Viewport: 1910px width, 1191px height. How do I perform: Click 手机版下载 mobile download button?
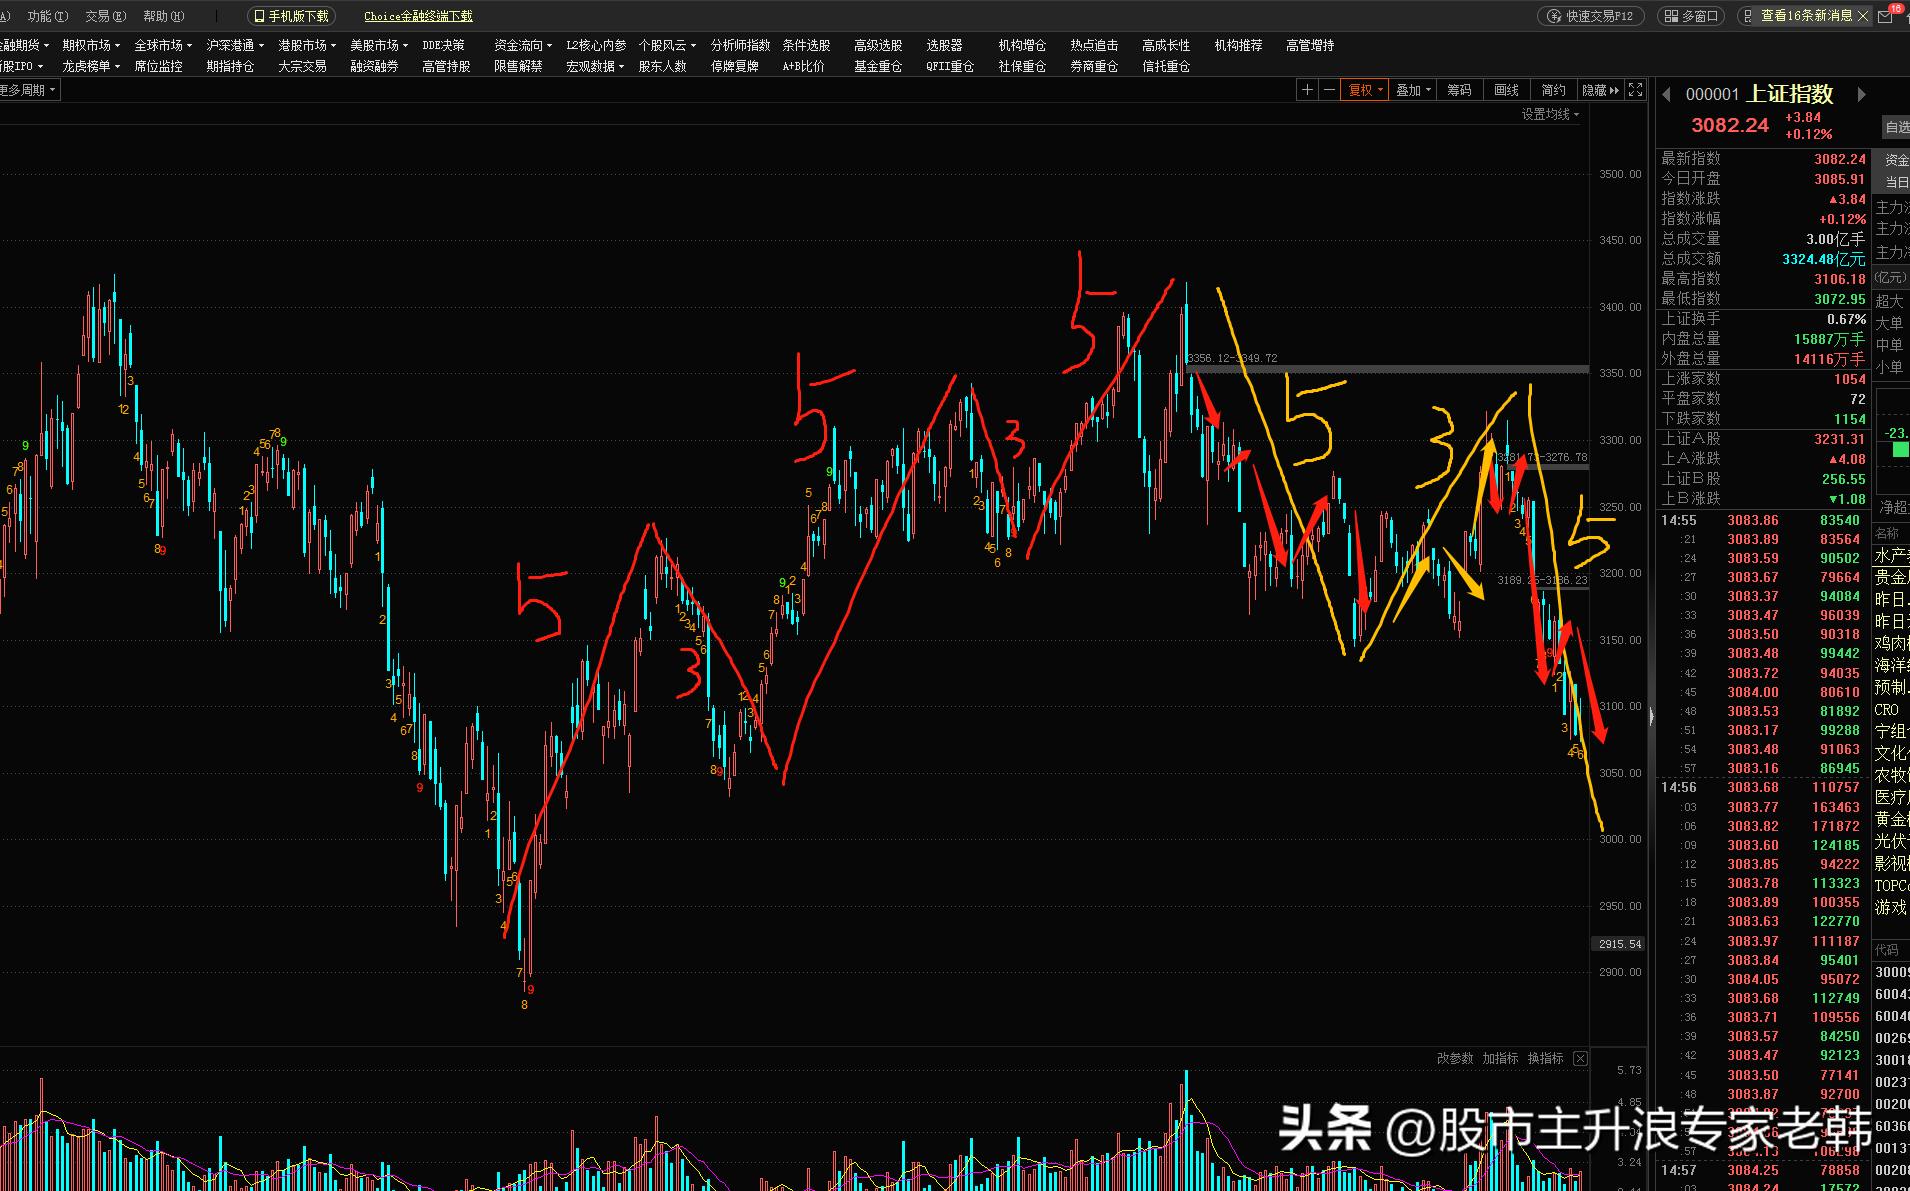pos(291,16)
